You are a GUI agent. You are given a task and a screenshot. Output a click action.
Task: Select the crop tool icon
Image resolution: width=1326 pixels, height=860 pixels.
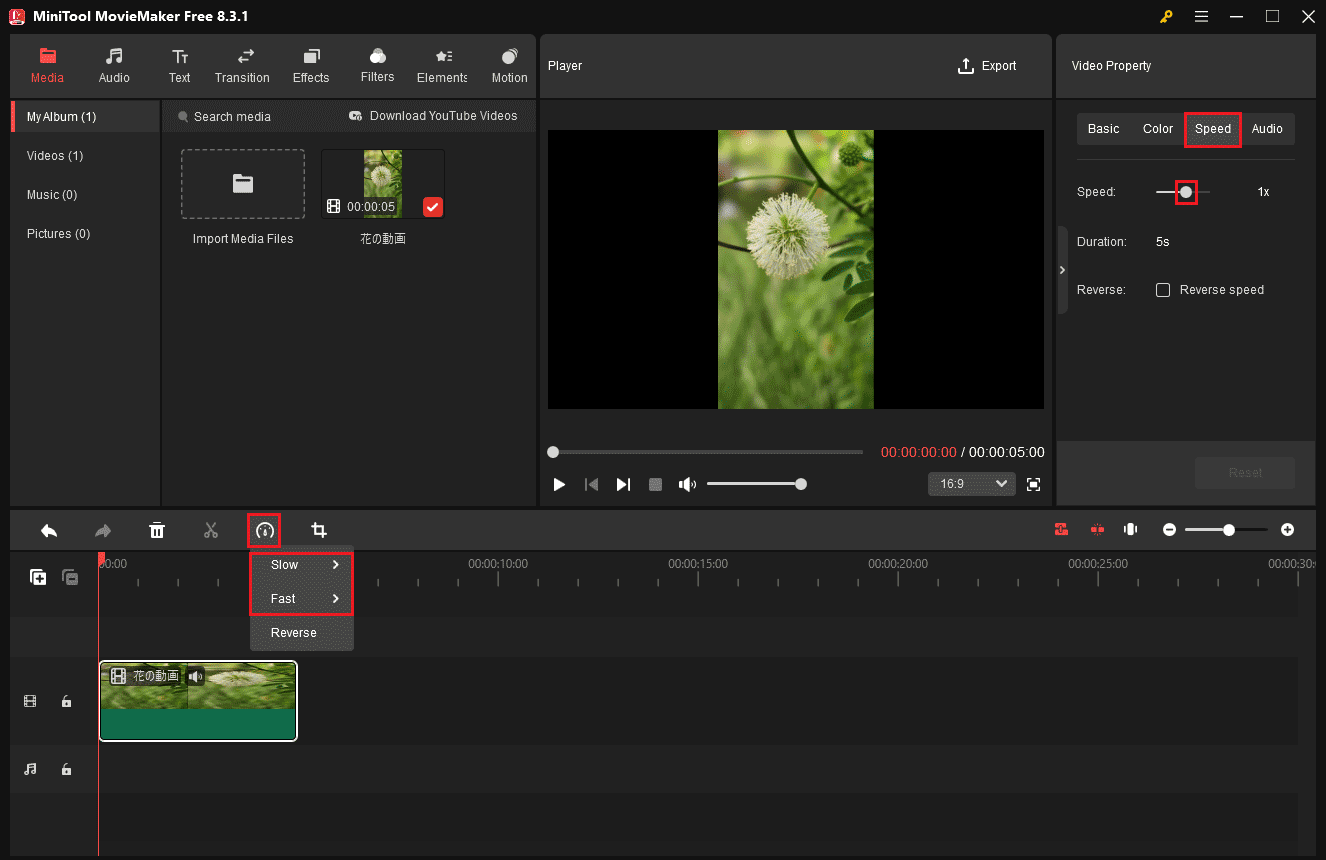(x=319, y=530)
